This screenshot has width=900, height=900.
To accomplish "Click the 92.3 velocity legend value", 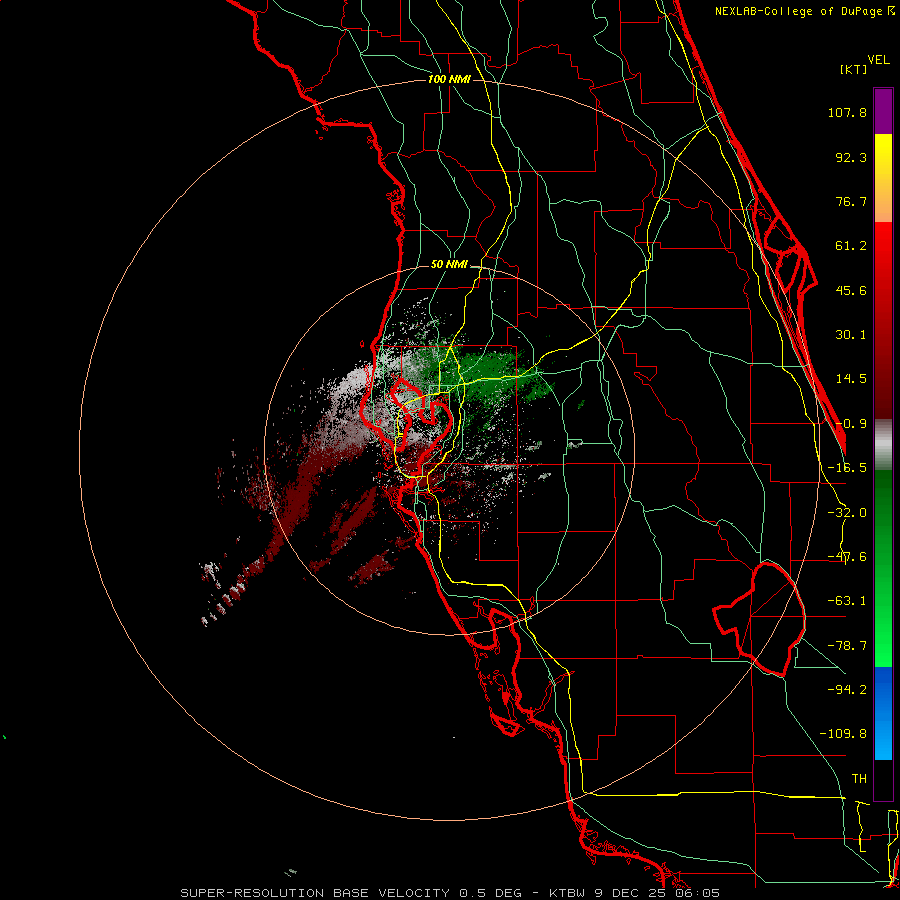I will [851, 157].
